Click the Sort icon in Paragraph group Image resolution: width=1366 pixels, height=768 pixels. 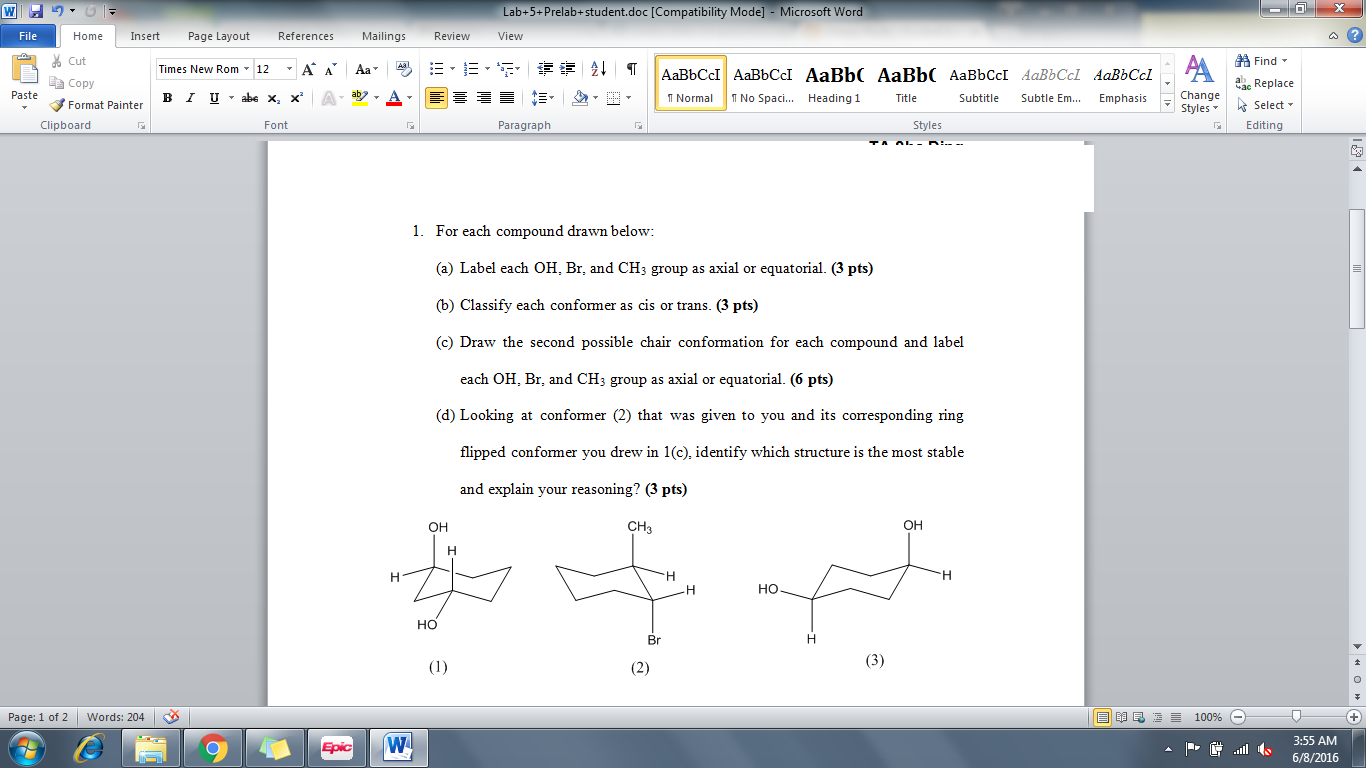(x=597, y=69)
